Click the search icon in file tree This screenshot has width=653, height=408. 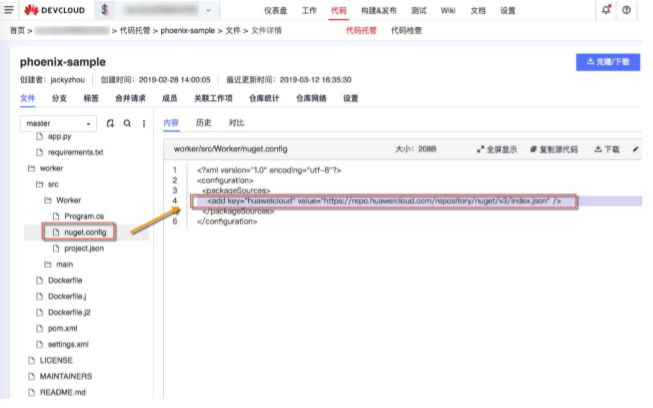tap(127, 123)
